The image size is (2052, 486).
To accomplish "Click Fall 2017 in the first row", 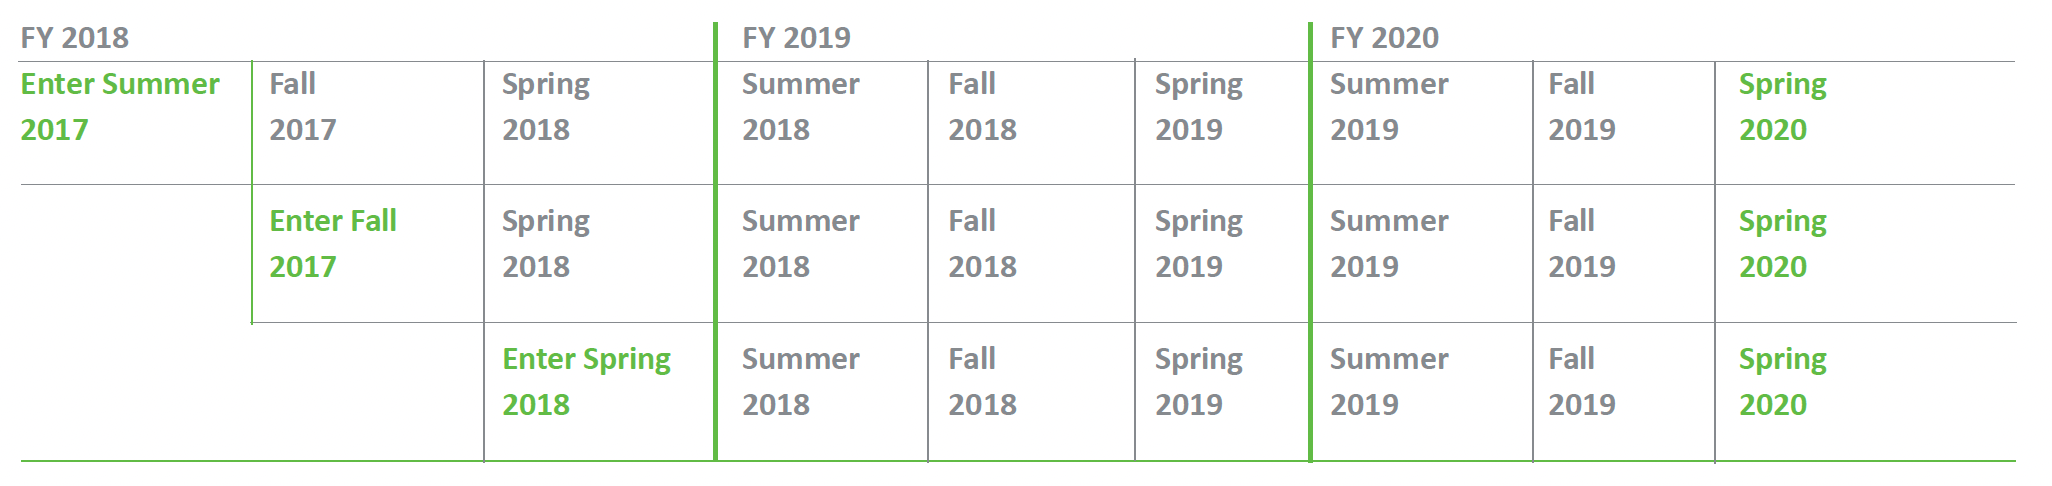I will point(303,106).
